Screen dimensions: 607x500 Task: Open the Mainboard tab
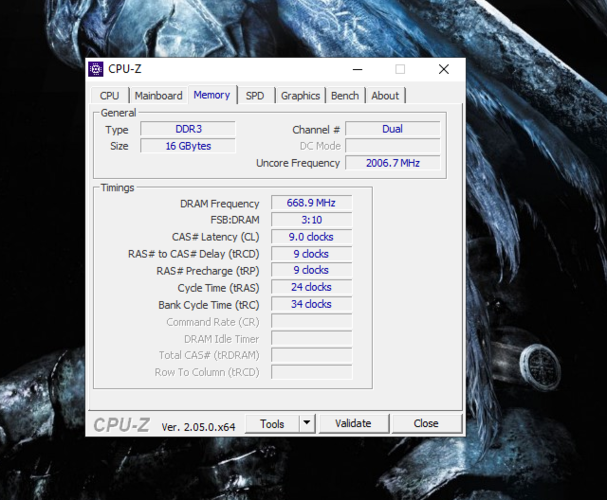coord(158,96)
